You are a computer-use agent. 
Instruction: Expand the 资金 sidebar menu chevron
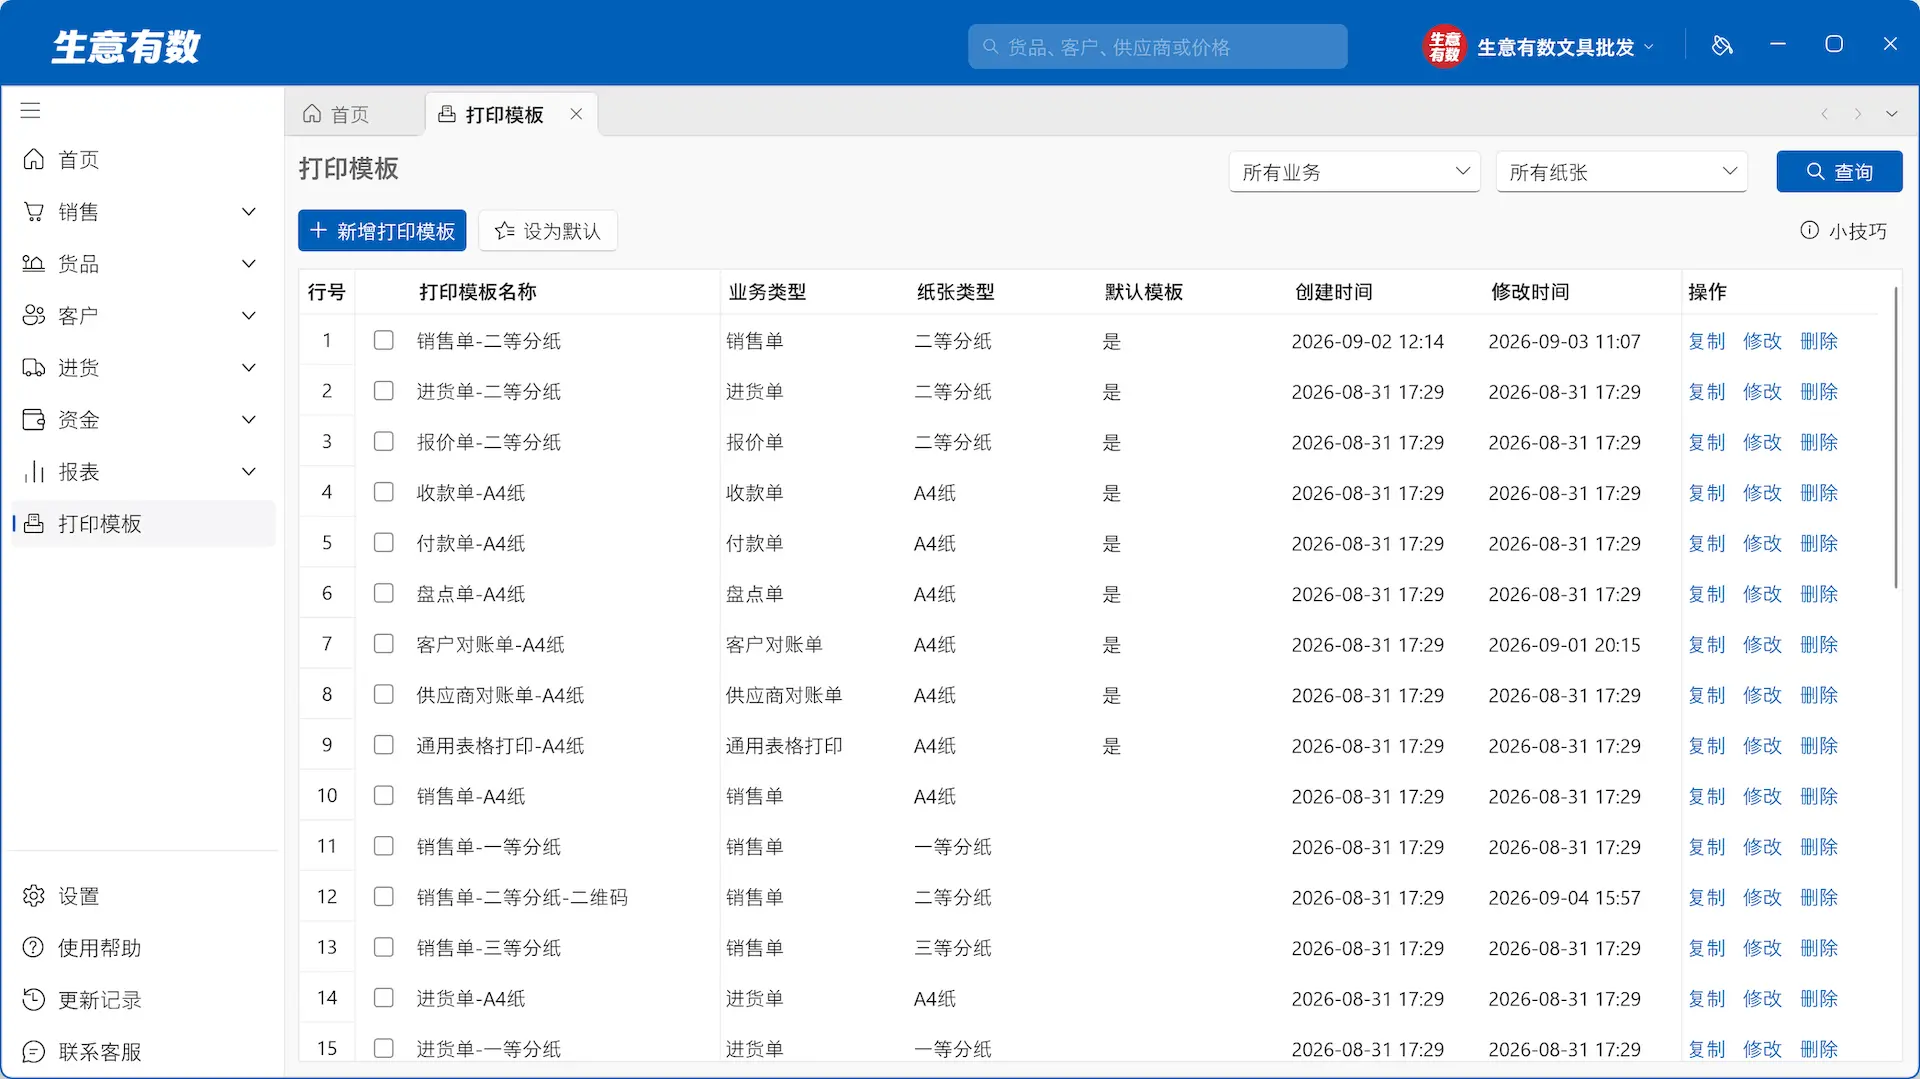pyautogui.click(x=249, y=420)
